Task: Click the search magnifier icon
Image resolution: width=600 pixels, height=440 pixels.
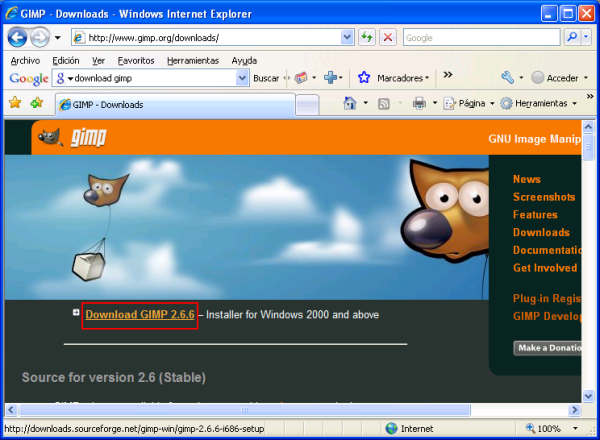Action: coord(573,37)
